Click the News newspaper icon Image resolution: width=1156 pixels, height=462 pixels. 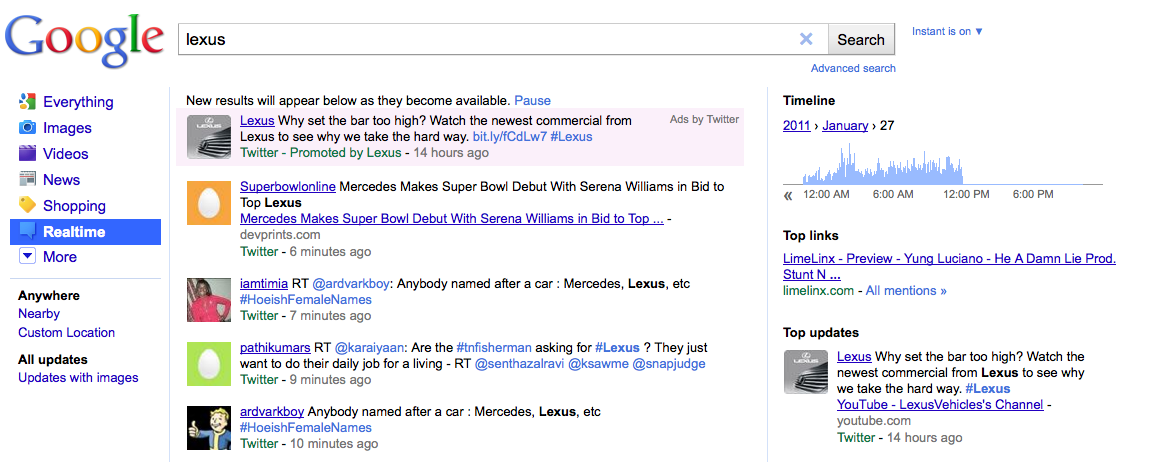(28, 179)
